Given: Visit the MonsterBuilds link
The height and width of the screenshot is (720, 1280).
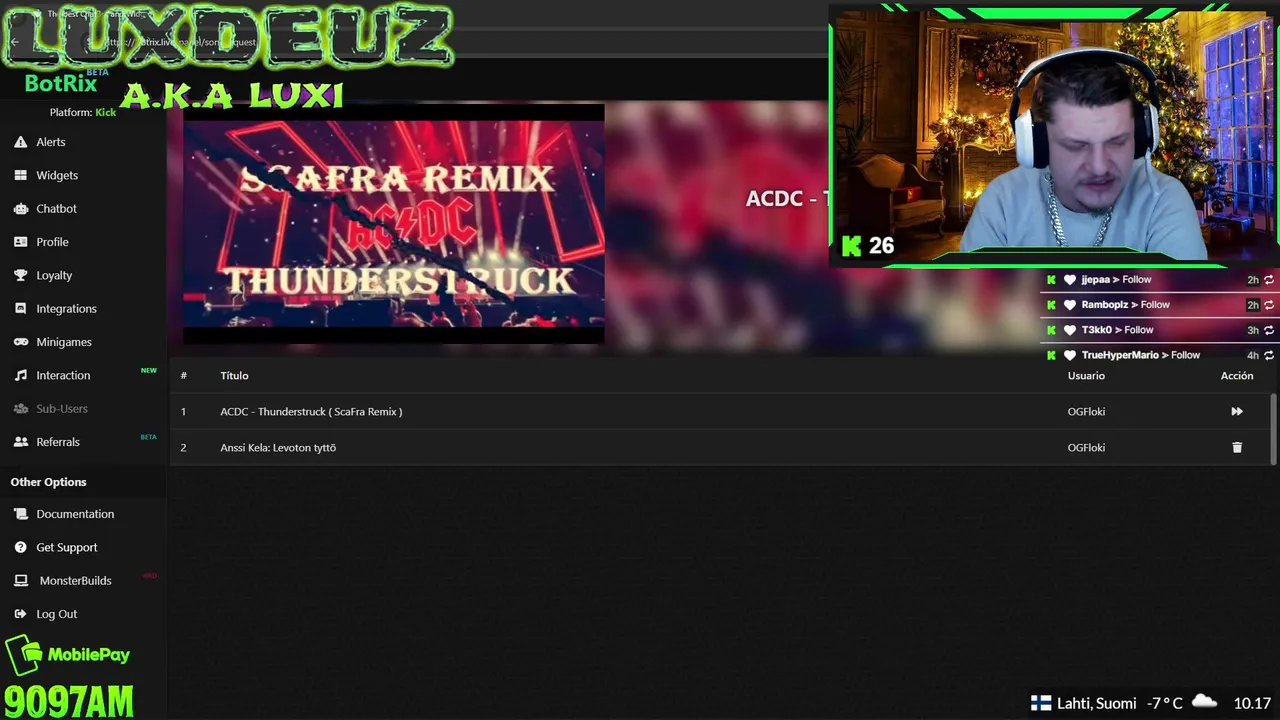Looking at the screenshot, I should [76, 581].
